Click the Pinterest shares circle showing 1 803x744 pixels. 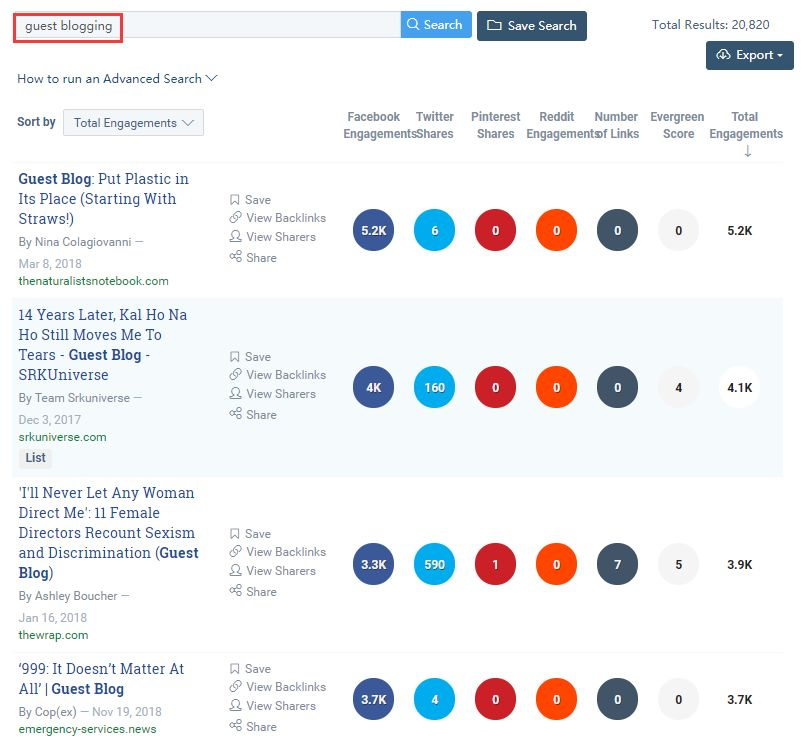tap(495, 565)
